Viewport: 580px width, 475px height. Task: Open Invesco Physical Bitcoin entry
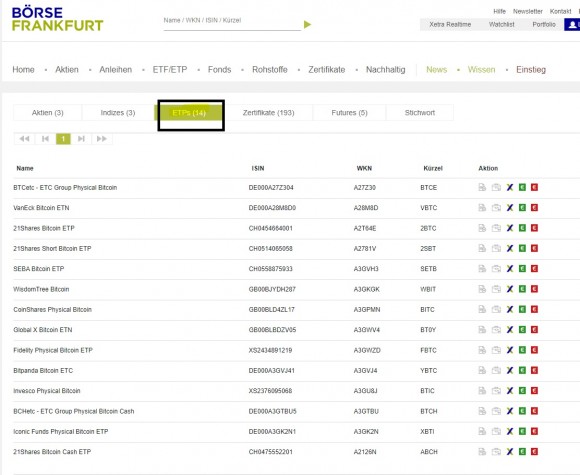[x=47, y=391]
